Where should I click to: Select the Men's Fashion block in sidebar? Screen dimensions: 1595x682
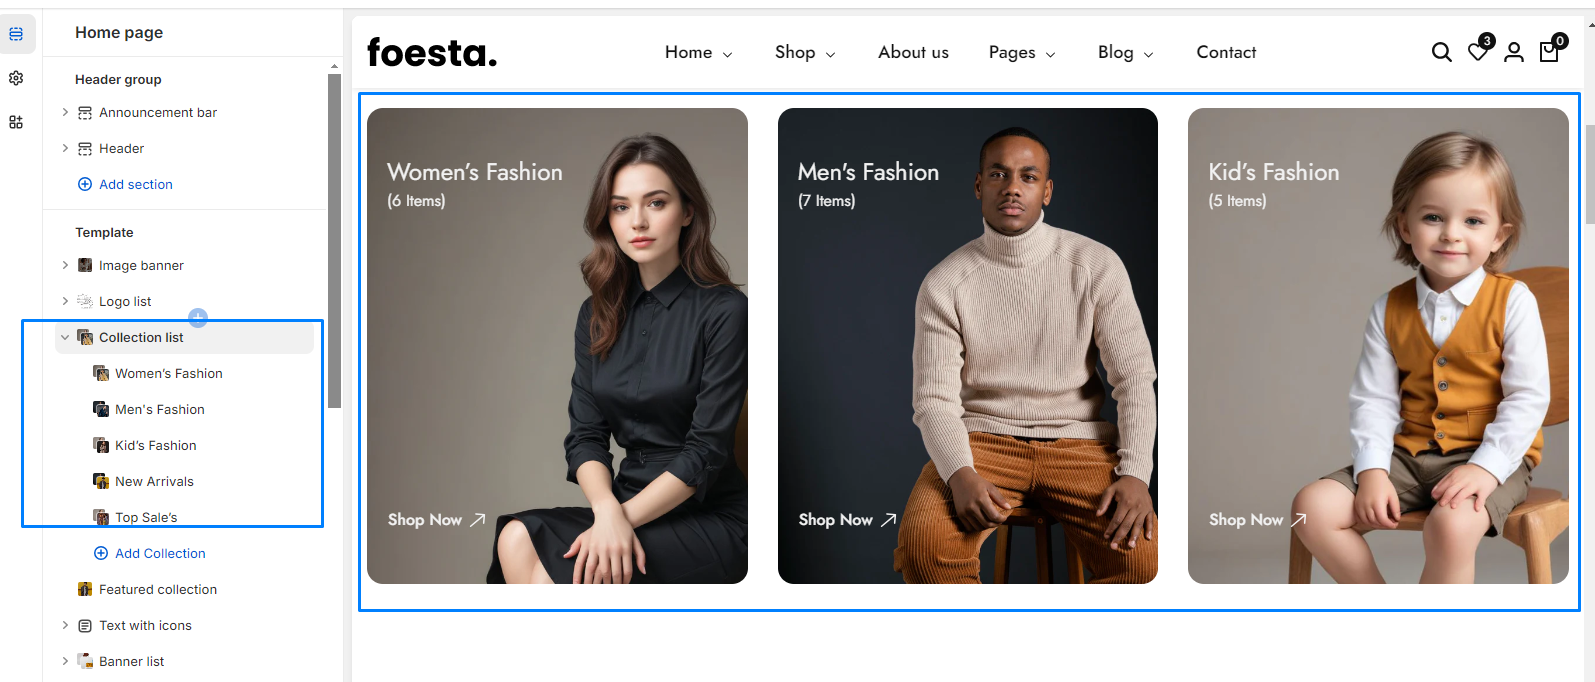(x=159, y=409)
